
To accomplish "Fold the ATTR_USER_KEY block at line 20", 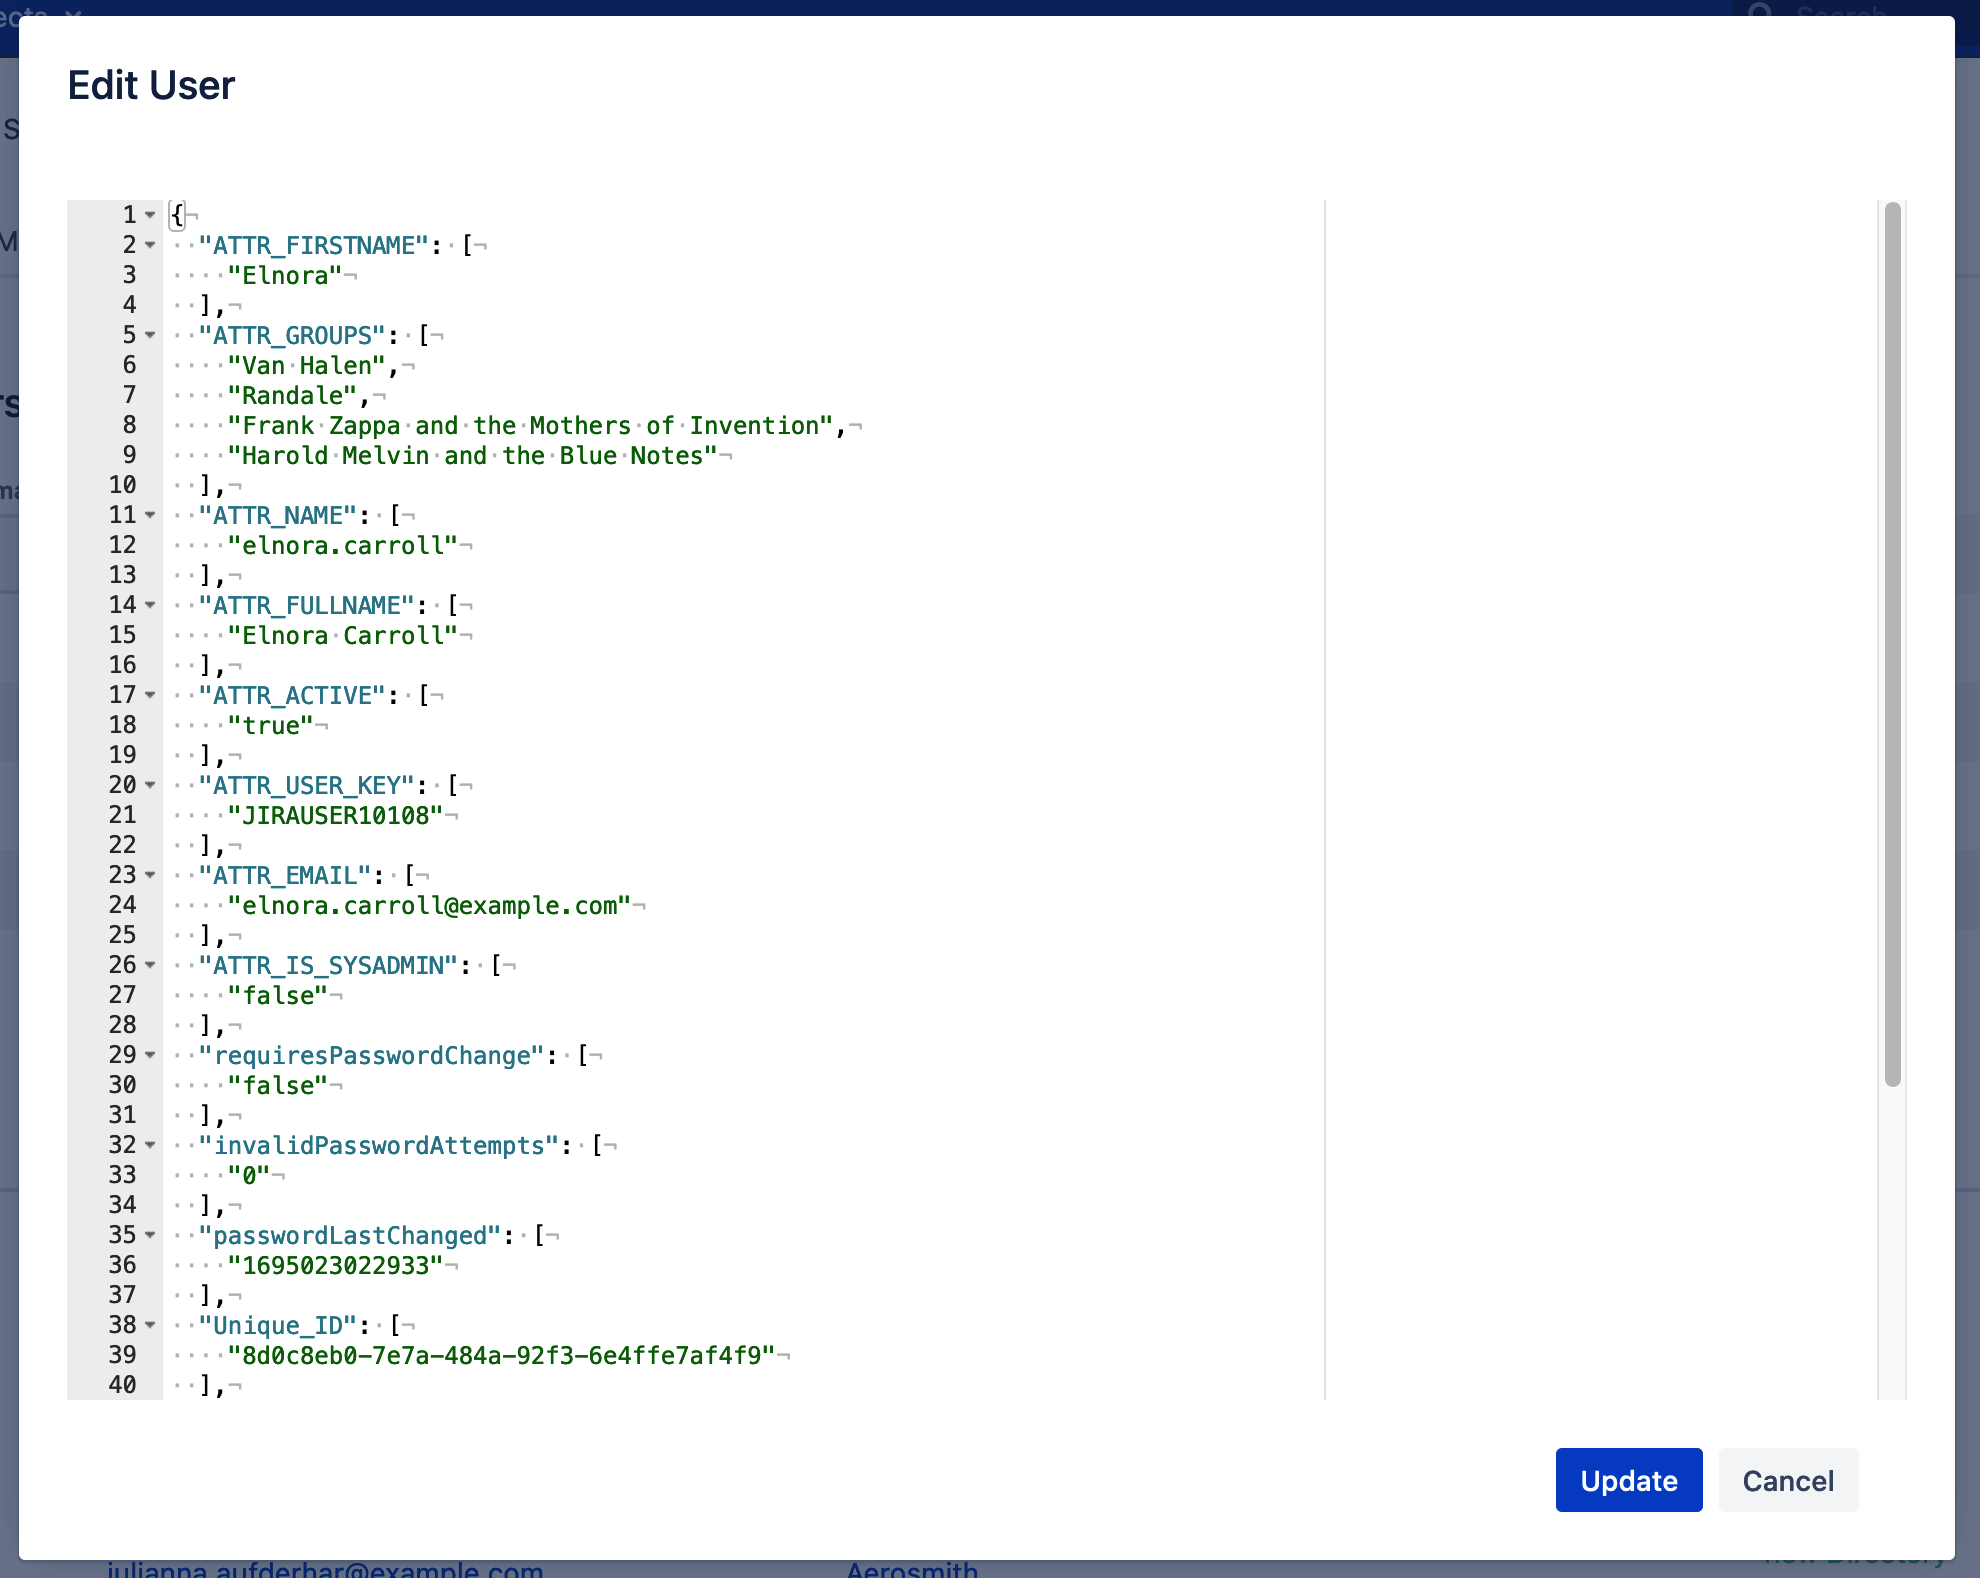I will pos(150,785).
